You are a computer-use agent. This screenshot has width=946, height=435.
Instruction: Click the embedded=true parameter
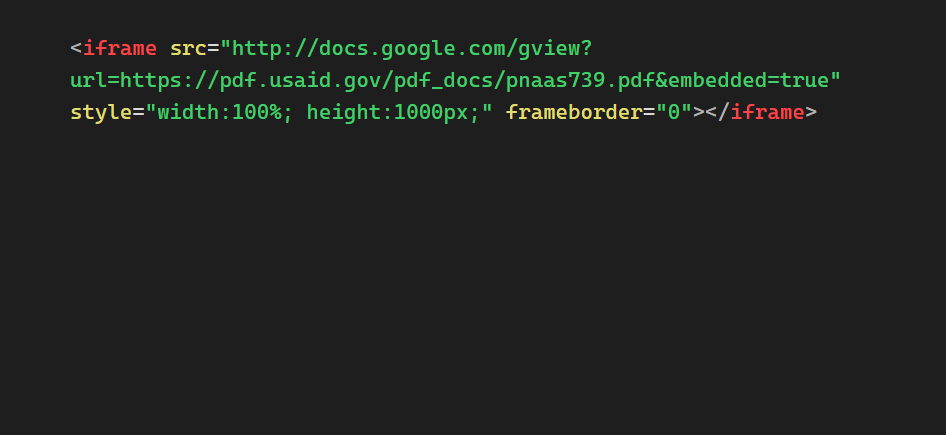pos(748,80)
